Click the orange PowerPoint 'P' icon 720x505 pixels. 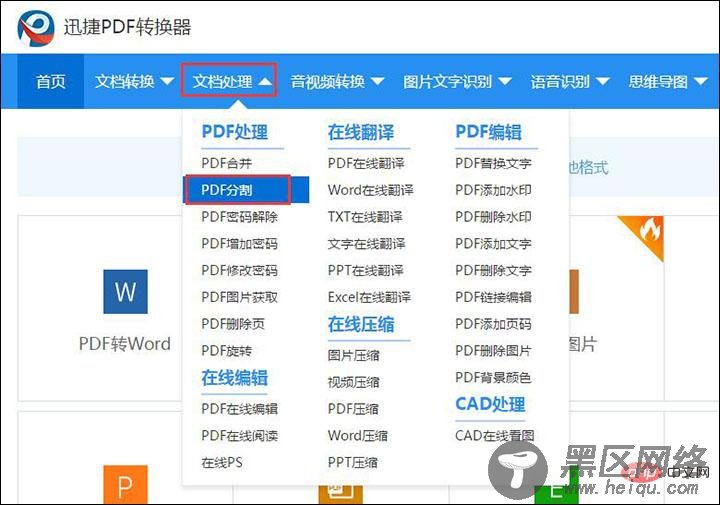pyautogui.click(x=125, y=485)
